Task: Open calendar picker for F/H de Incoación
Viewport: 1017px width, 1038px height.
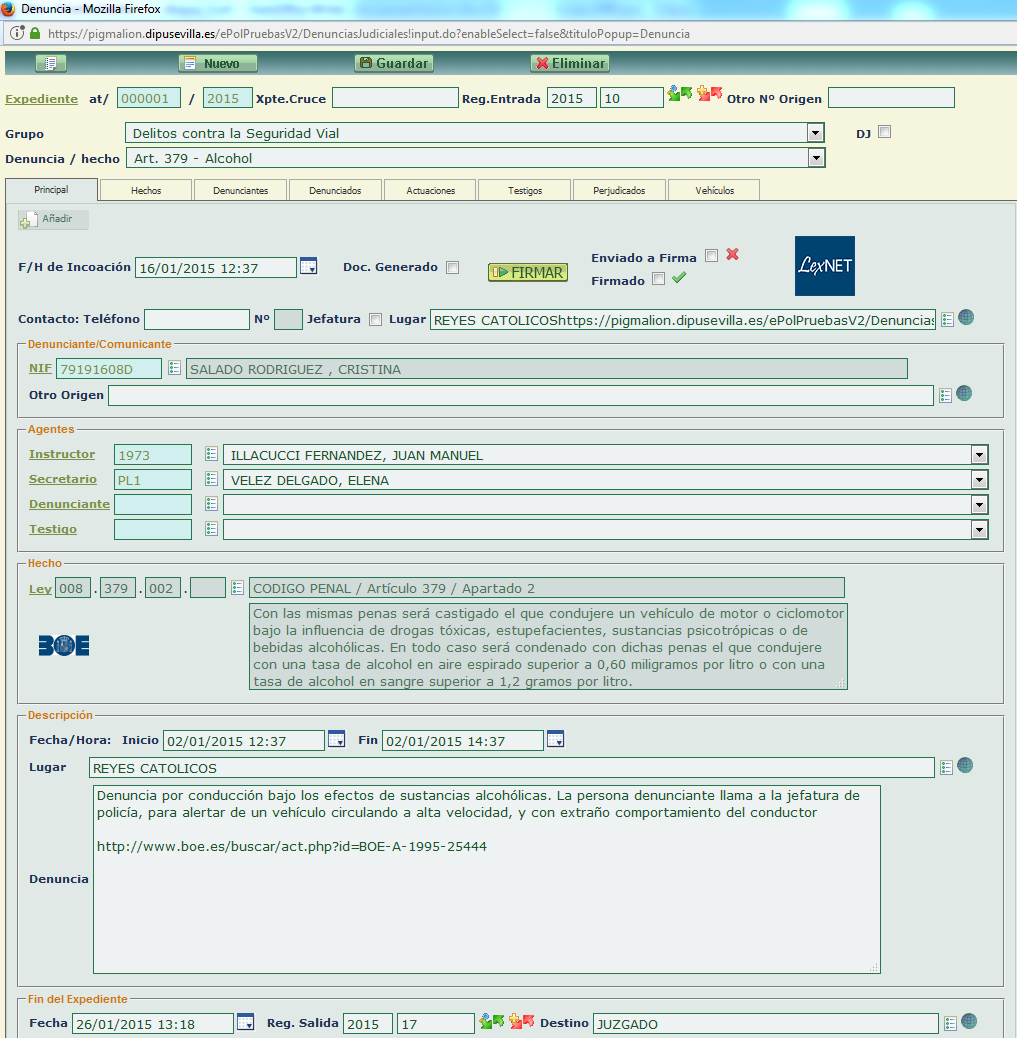Action: click(309, 267)
